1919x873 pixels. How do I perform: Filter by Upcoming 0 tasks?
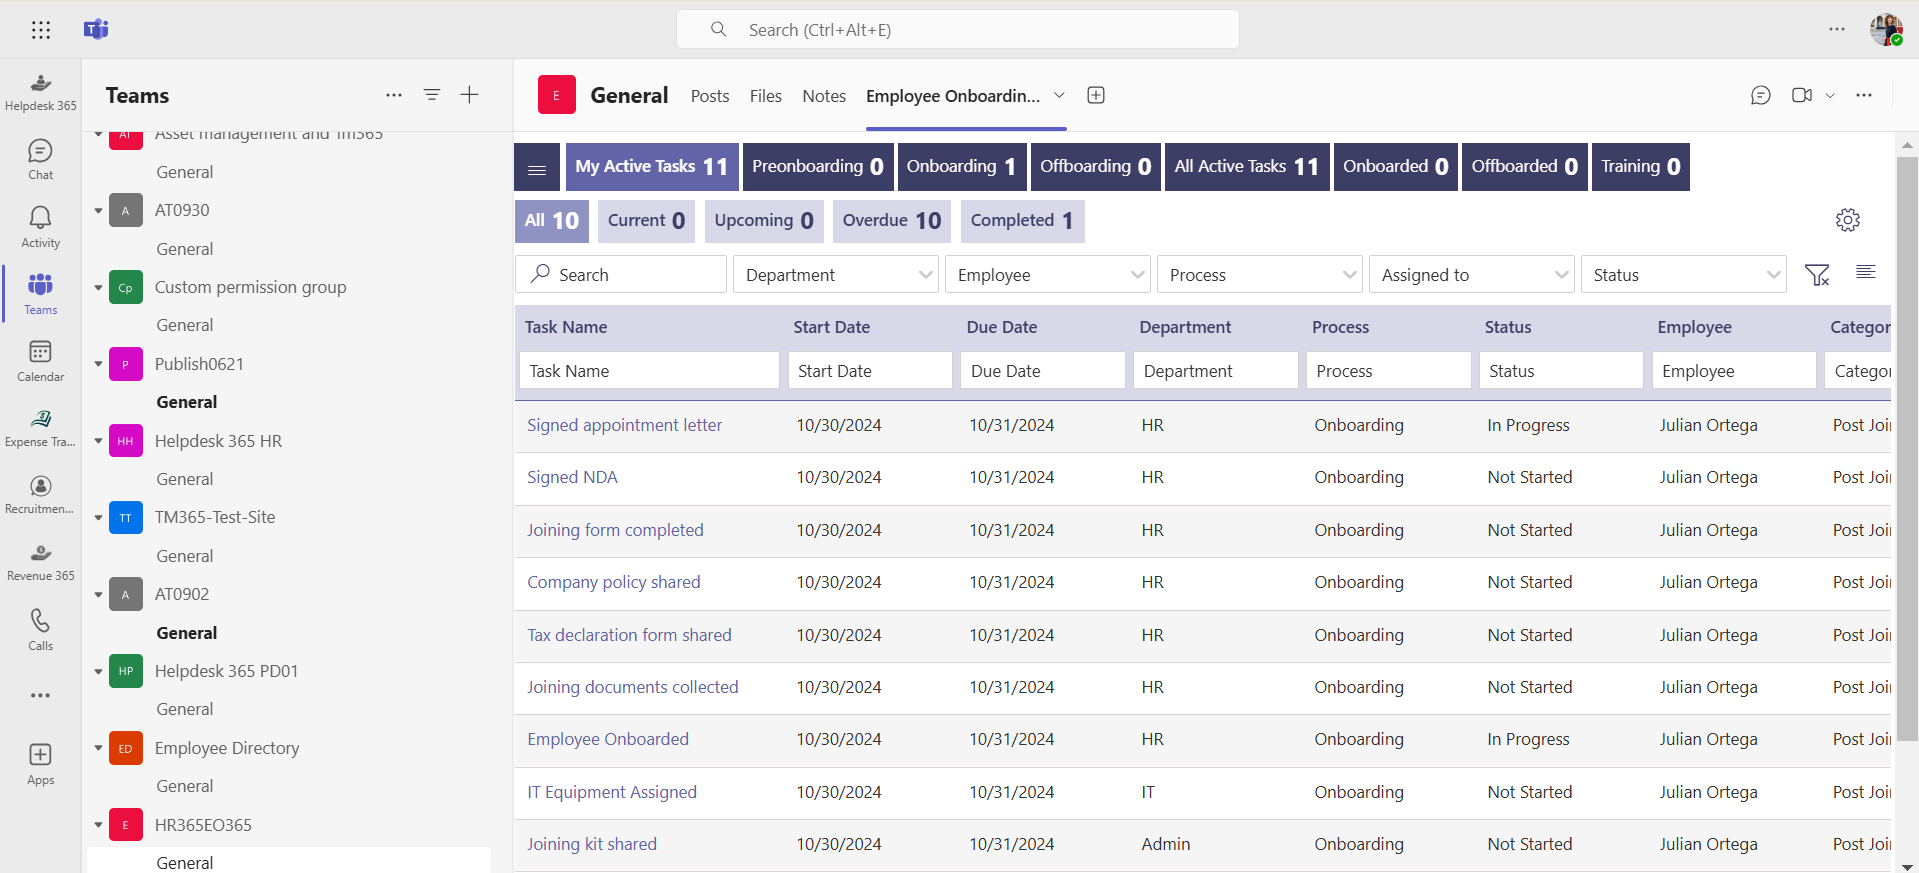pos(764,221)
